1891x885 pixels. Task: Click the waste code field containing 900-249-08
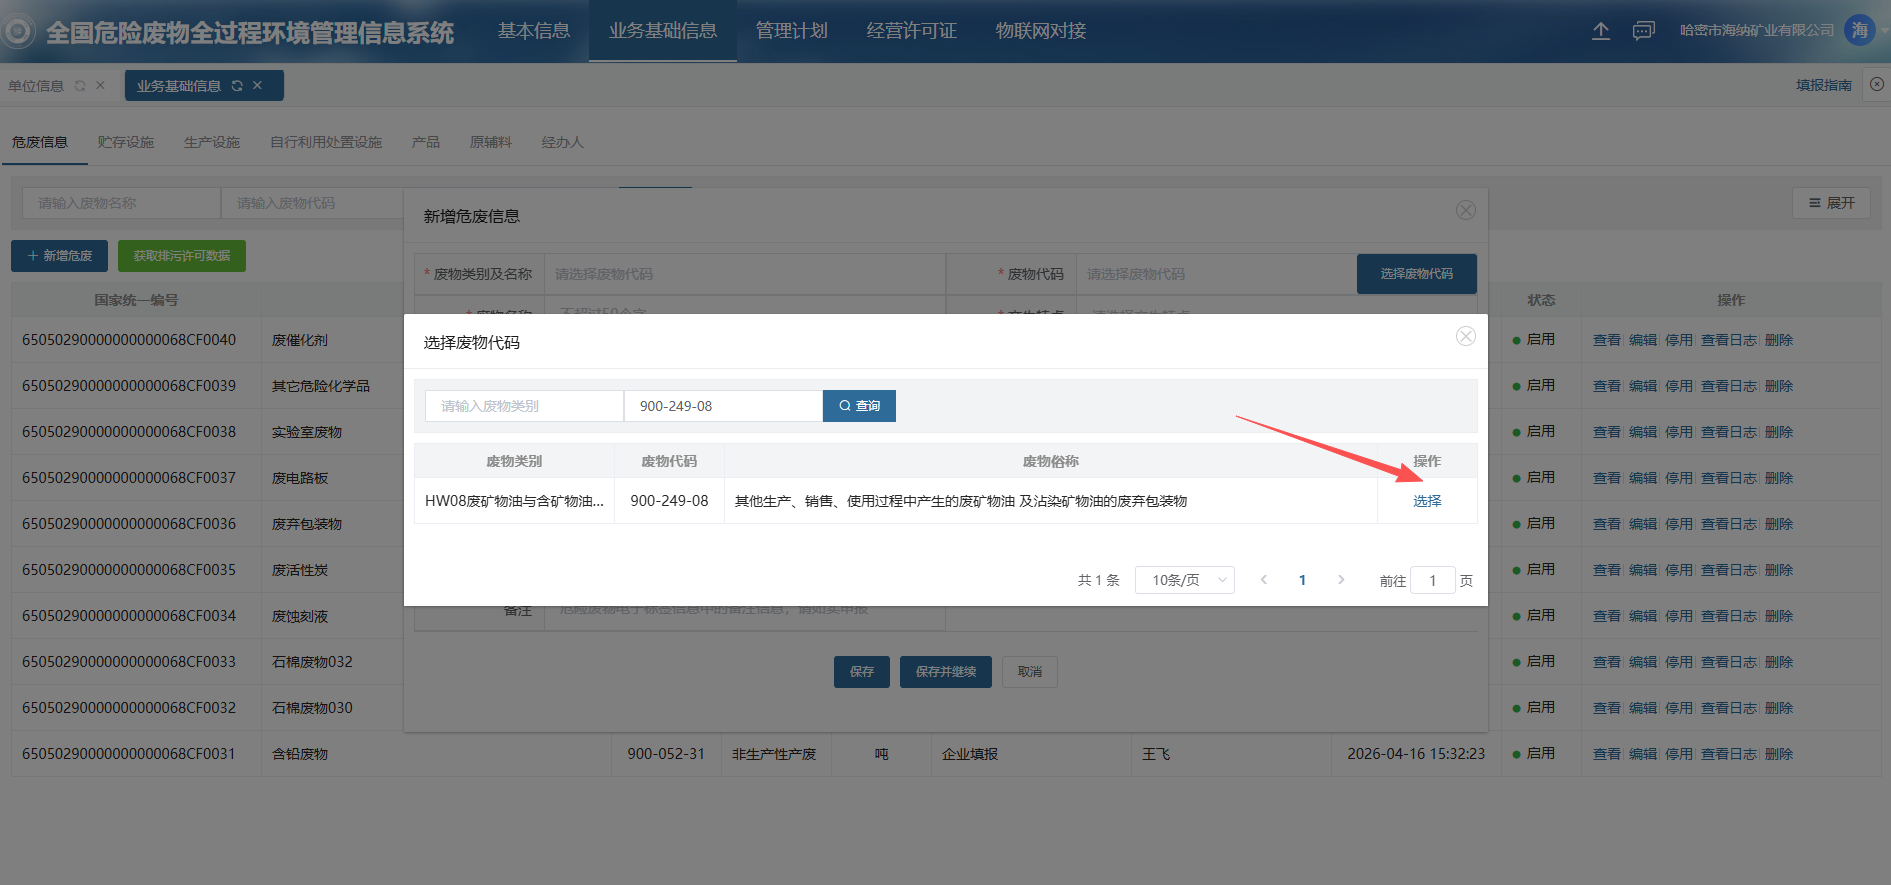pyautogui.click(x=723, y=406)
